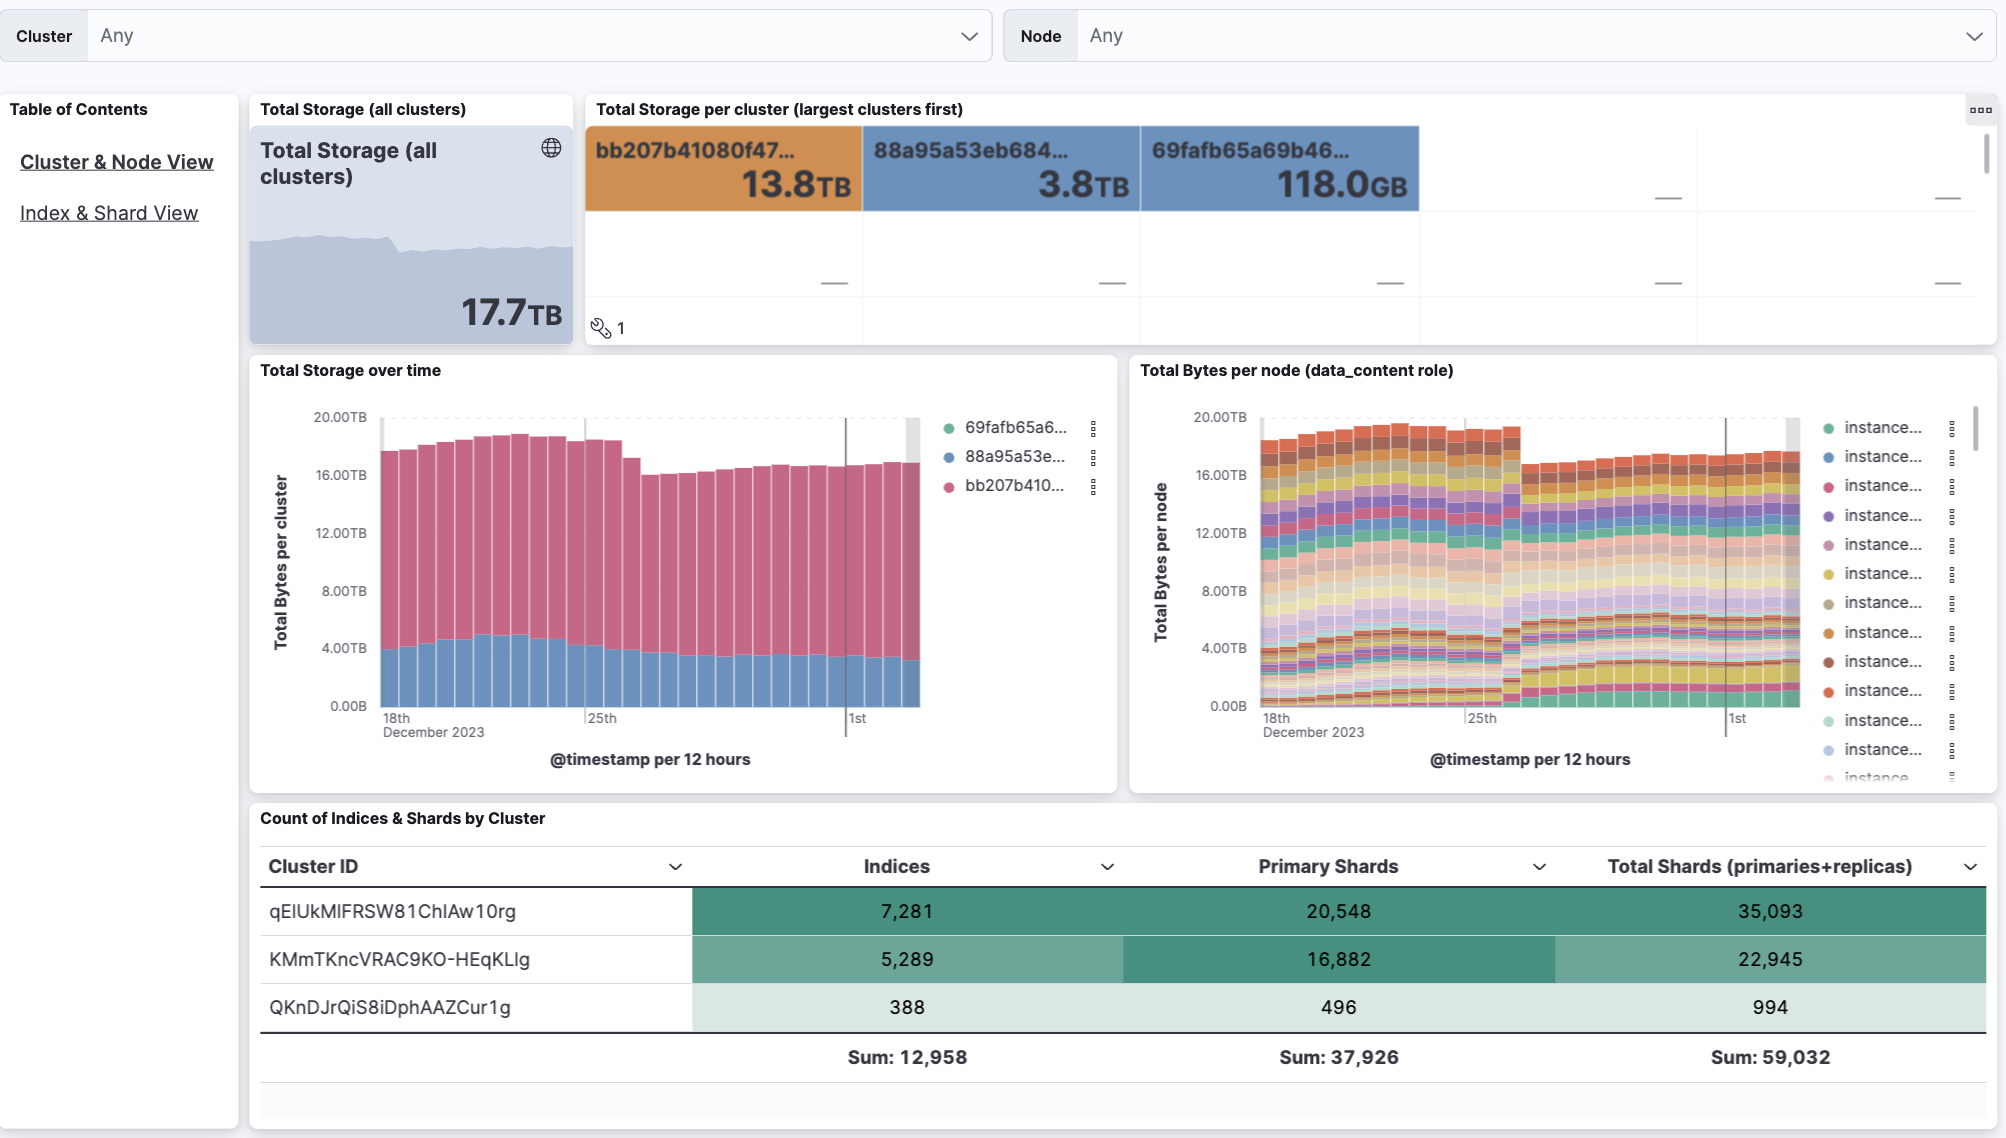Image resolution: width=2006 pixels, height=1138 pixels.
Task: Toggle bb207b410 series in storage chart legend
Action: click(1012, 487)
